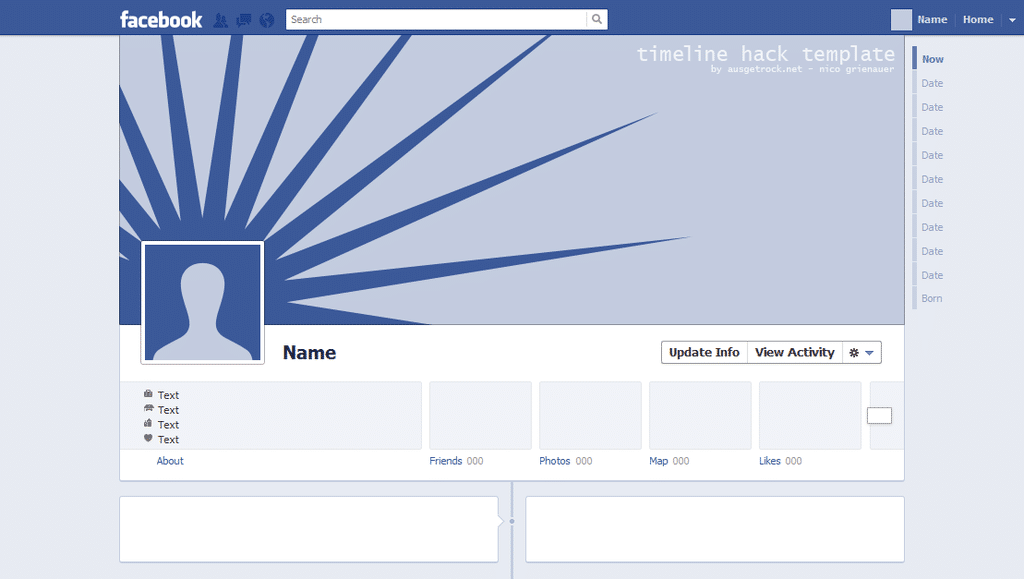
Task: Click the Update Info button
Action: tap(704, 352)
